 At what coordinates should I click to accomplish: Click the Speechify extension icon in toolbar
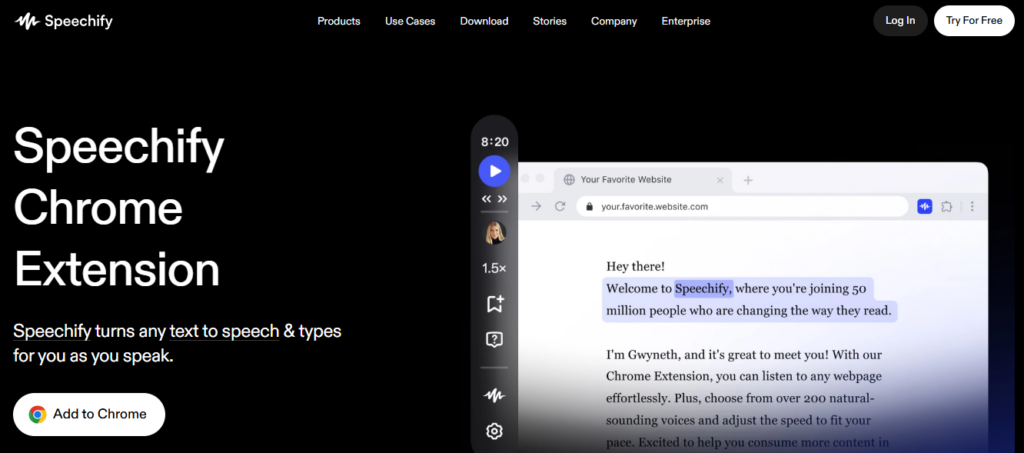[924, 206]
